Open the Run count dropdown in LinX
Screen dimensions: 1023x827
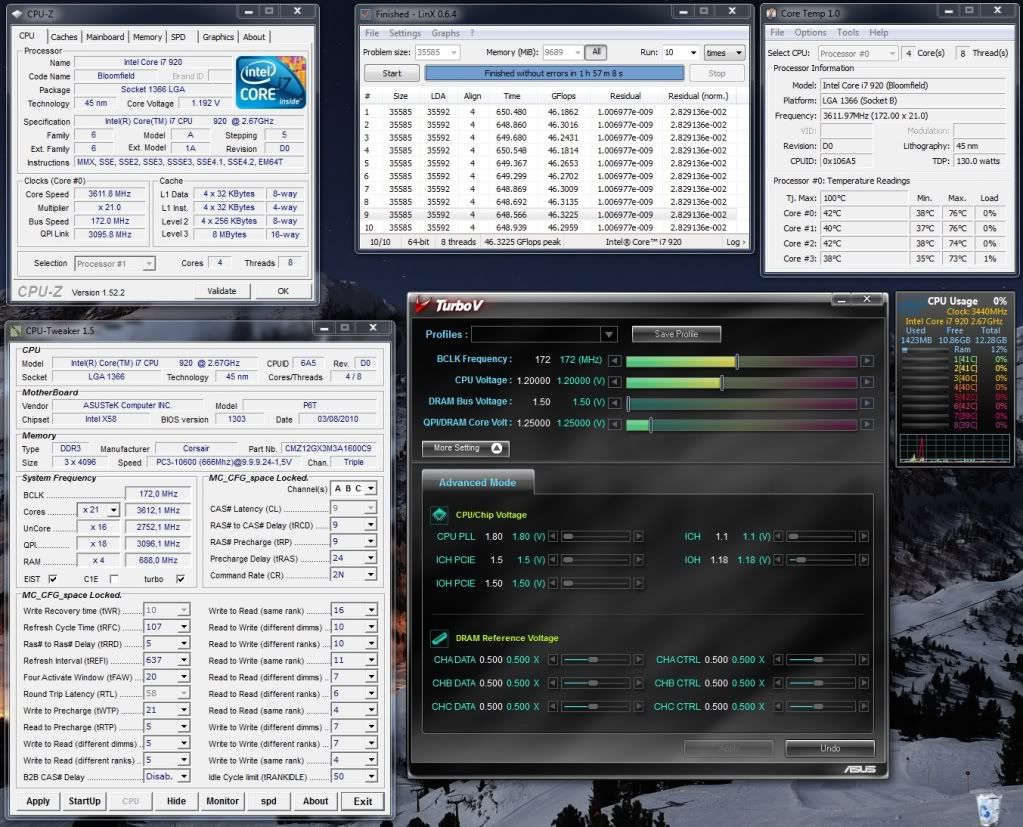coord(693,53)
